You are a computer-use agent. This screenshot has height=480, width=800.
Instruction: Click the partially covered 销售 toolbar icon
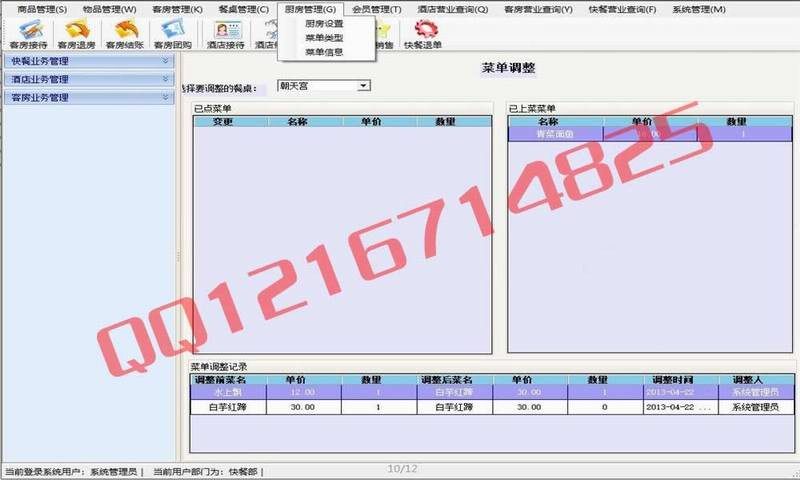pyautogui.click(x=385, y=34)
